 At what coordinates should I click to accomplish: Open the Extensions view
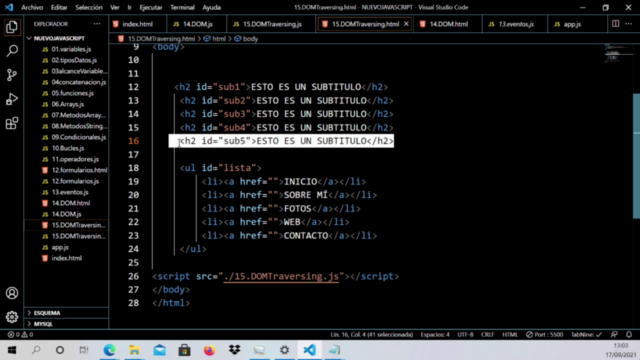12,123
